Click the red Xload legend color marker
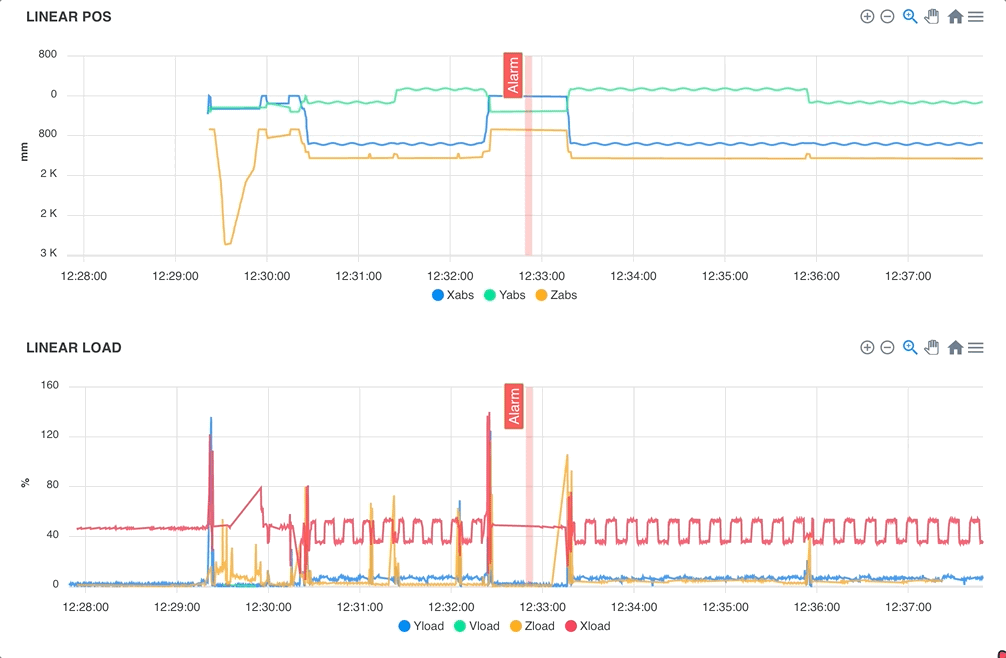1006x658 pixels. (x=571, y=626)
